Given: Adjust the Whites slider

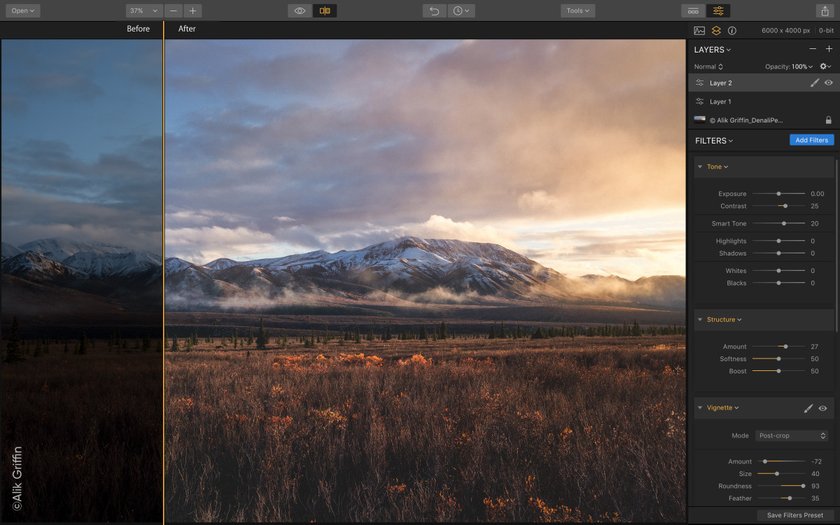Looking at the screenshot, I should pyautogui.click(x=778, y=271).
